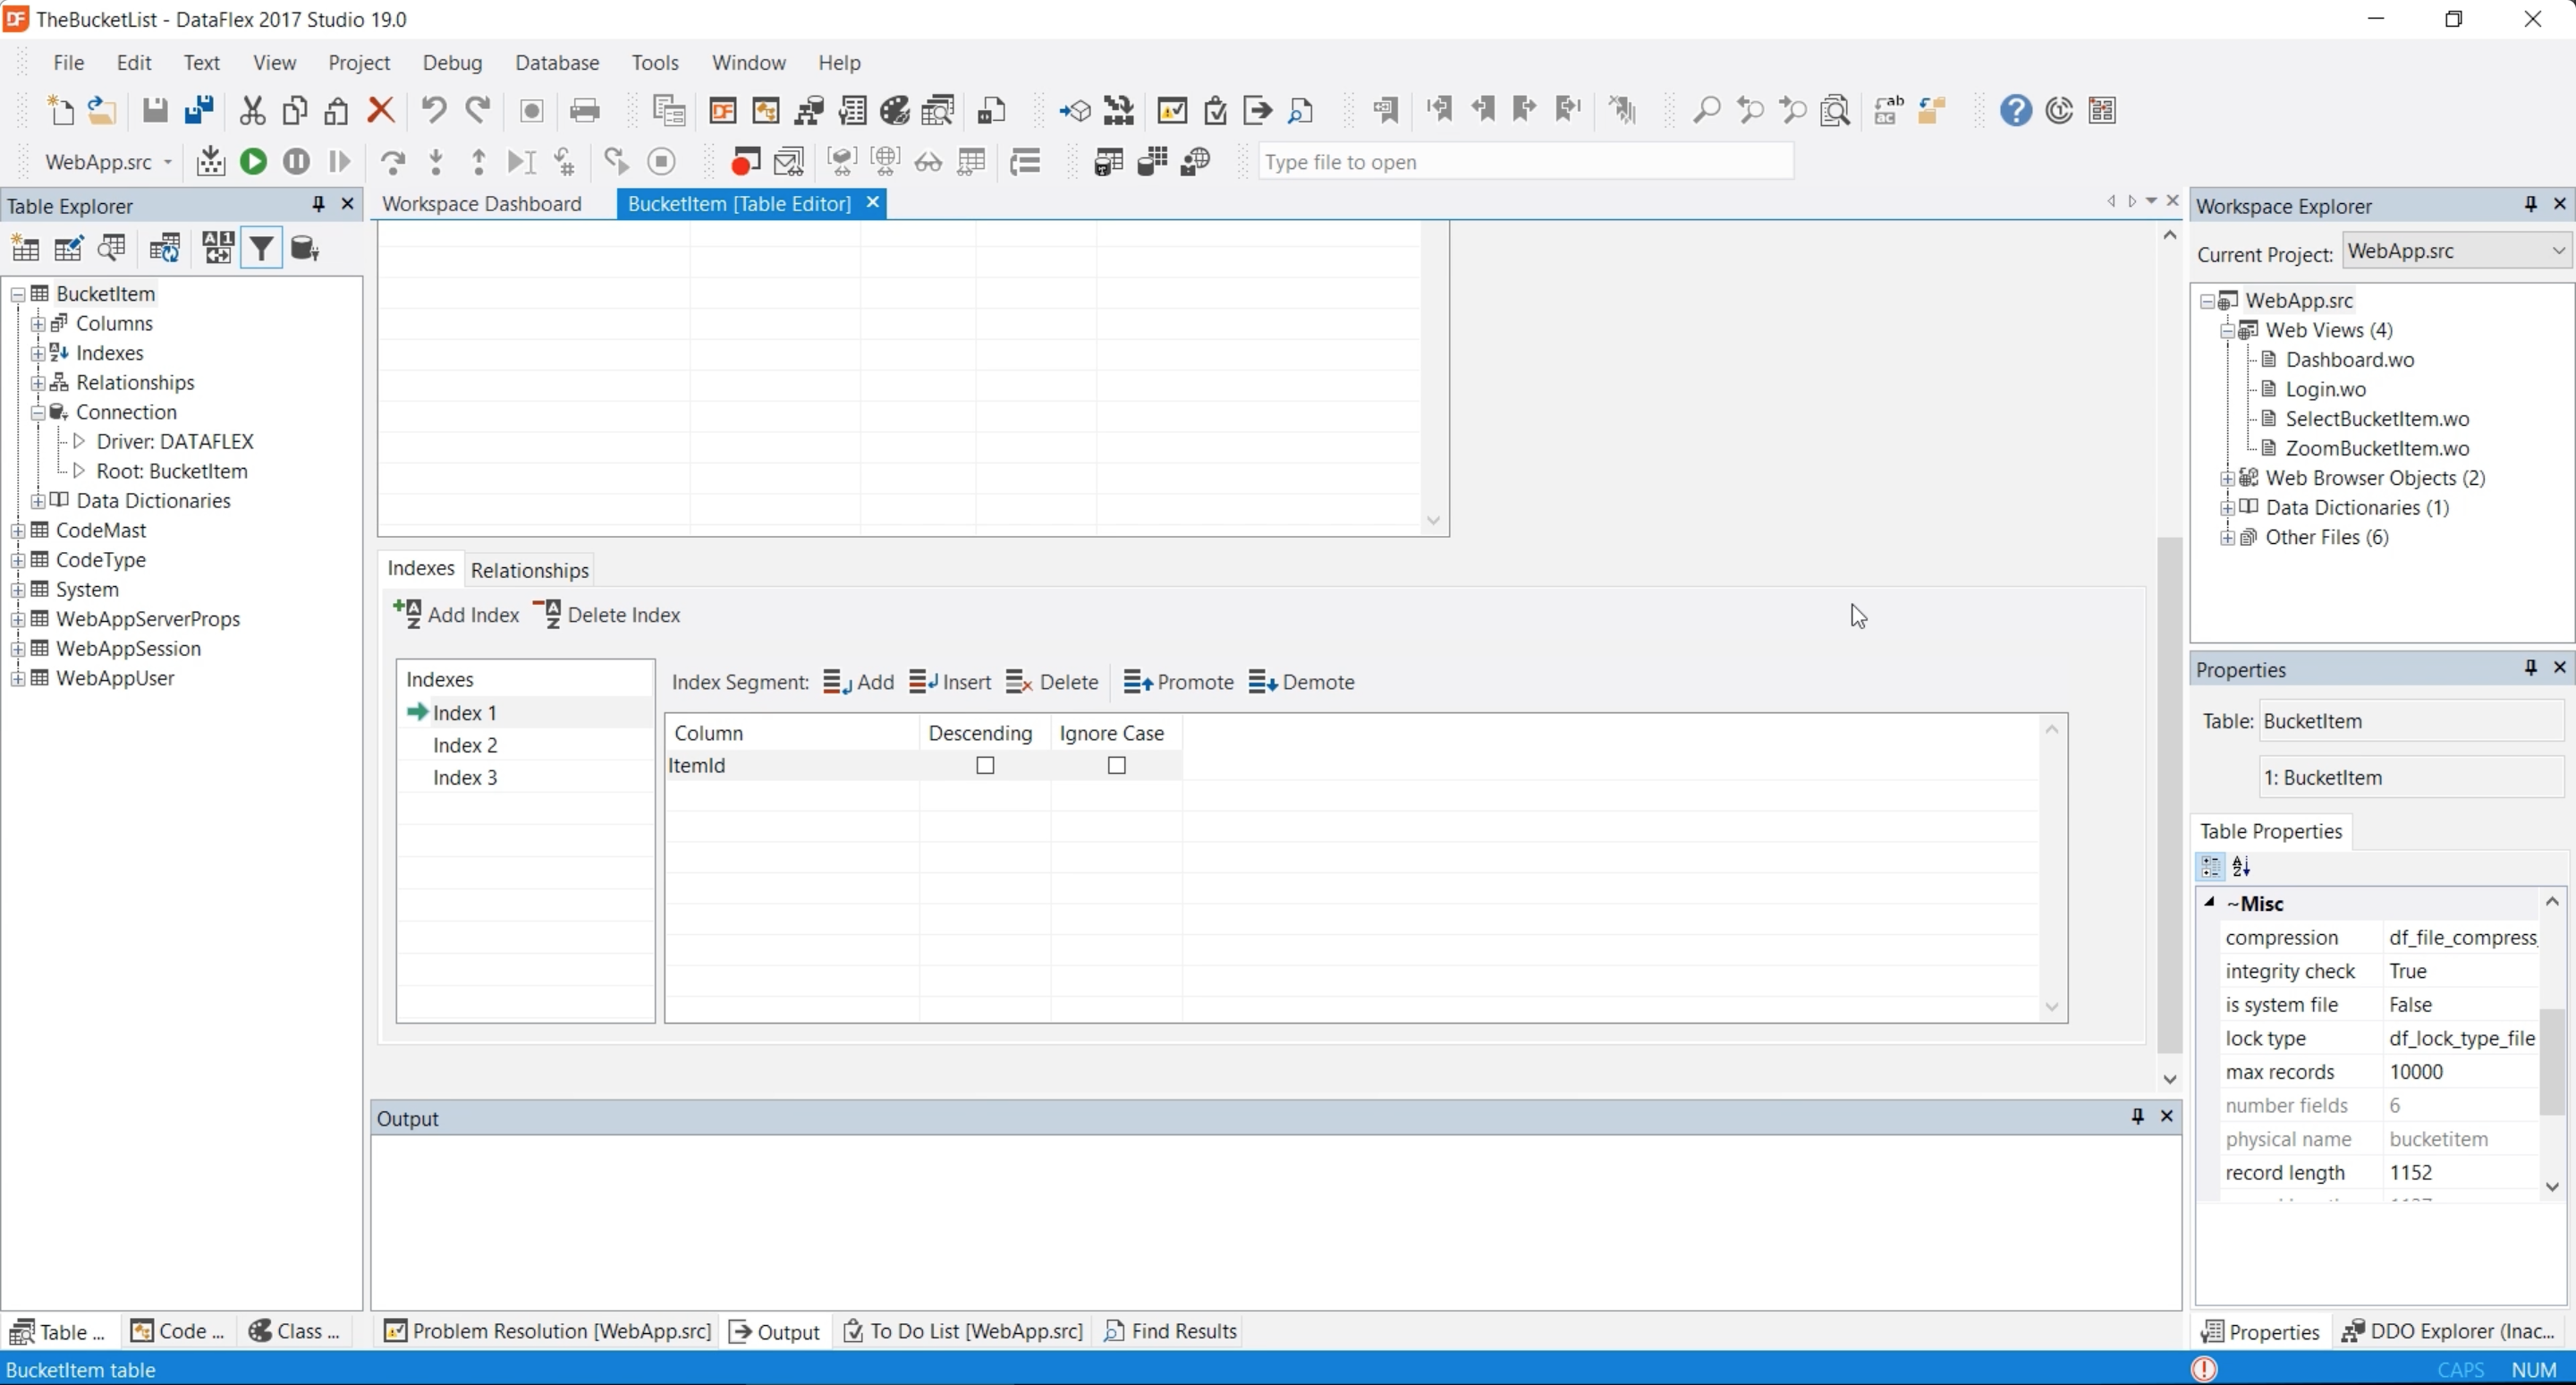Click the blue Help question mark icon

(x=2015, y=110)
